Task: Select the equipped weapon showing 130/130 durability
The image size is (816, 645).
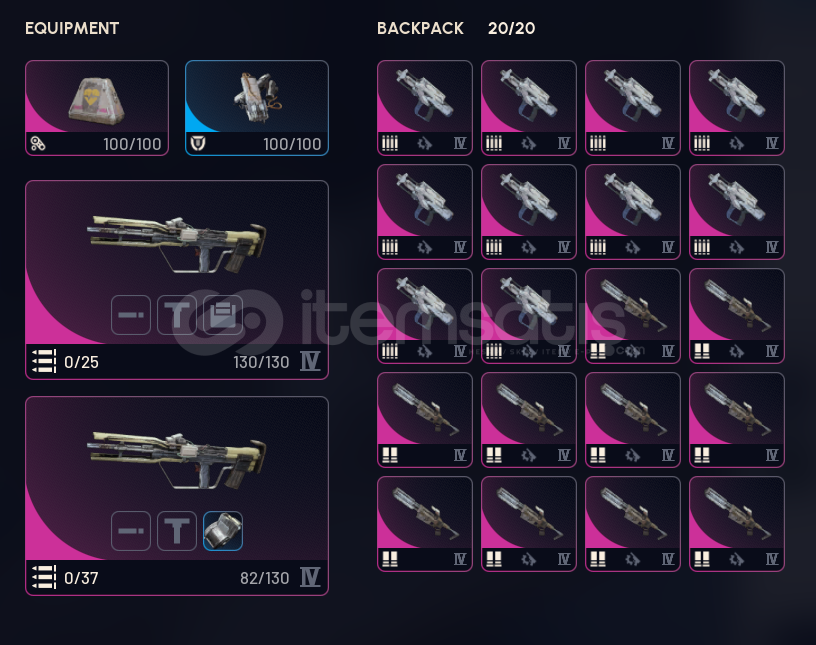Action: [177, 280]
